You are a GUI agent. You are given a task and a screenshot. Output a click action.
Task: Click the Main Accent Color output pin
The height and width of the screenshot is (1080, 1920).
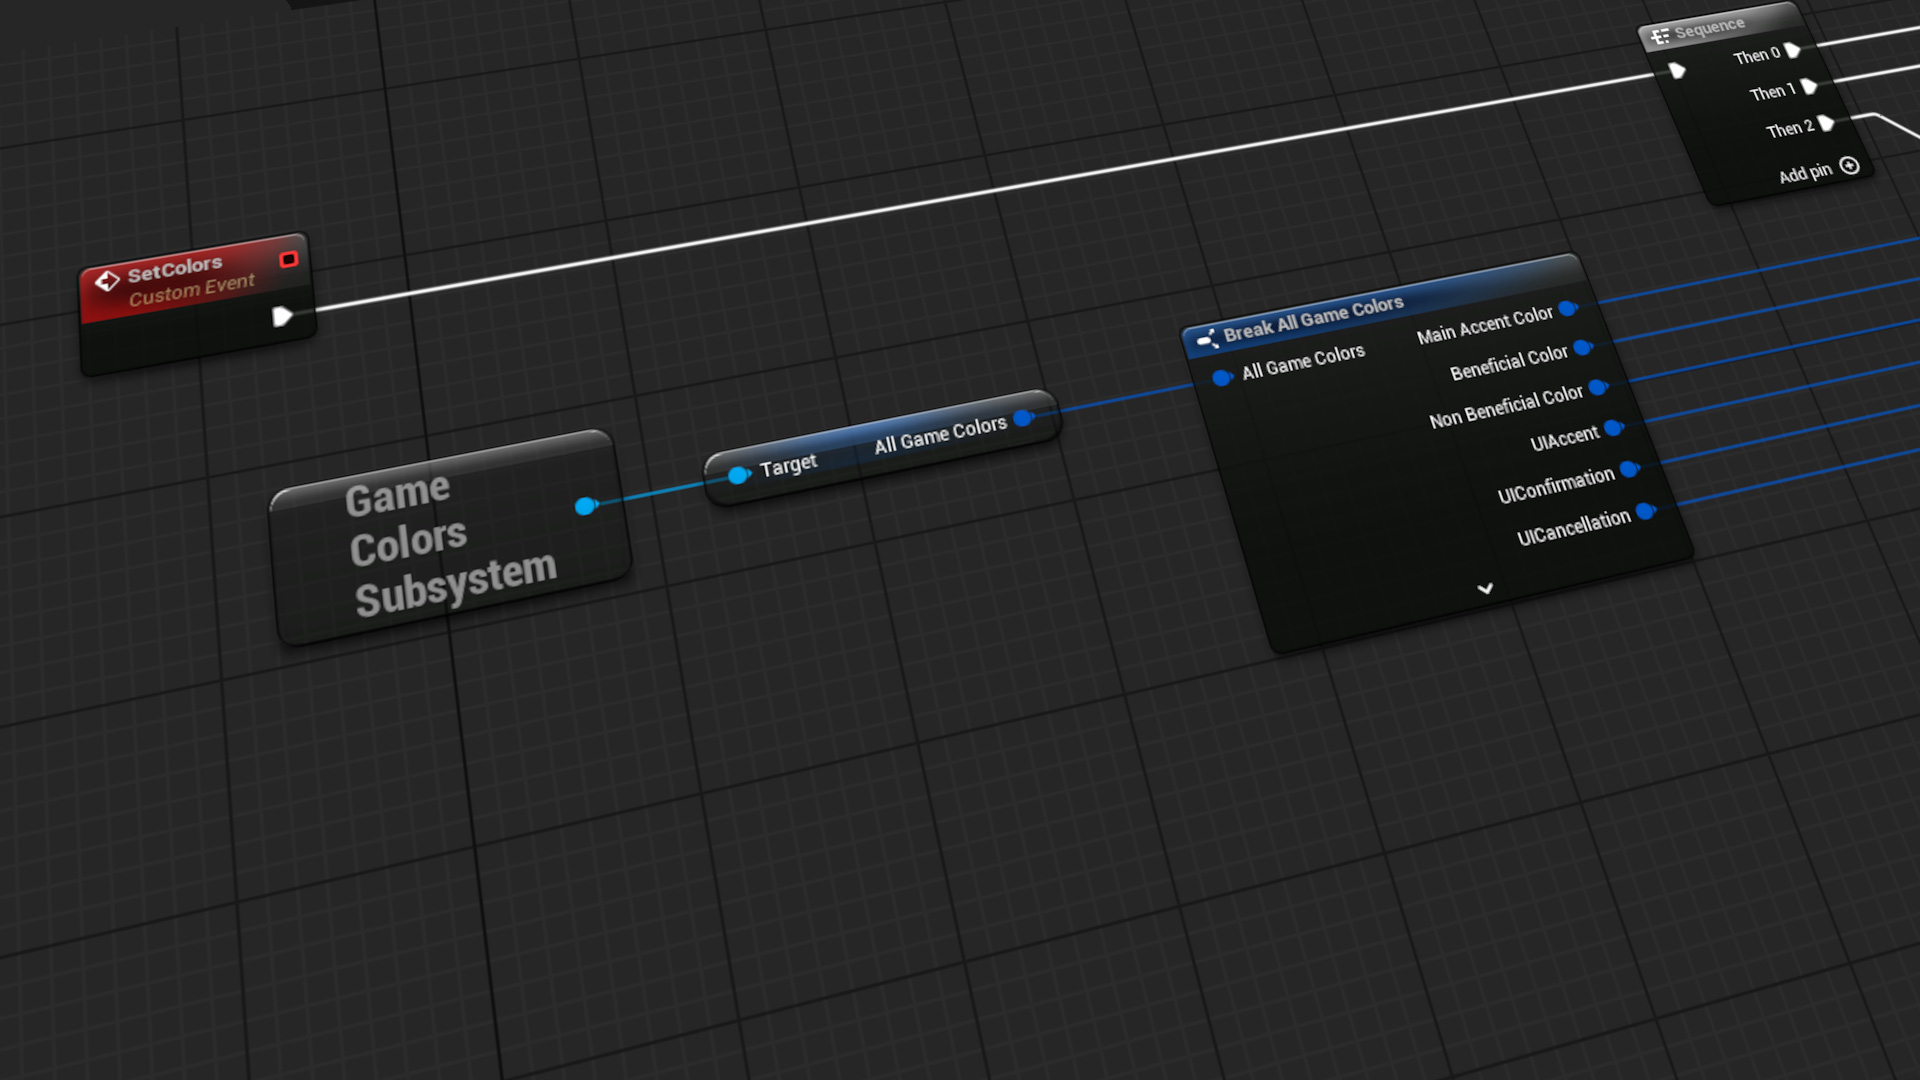tap(1568, 309)
